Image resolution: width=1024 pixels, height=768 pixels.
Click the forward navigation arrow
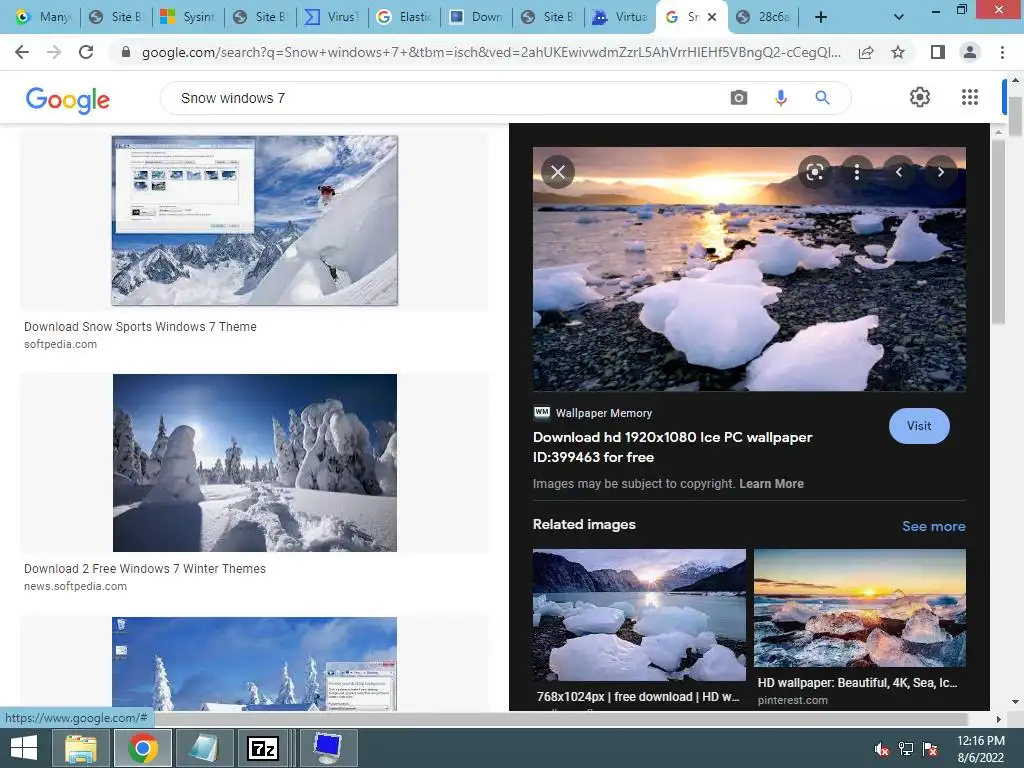[54, 52]
